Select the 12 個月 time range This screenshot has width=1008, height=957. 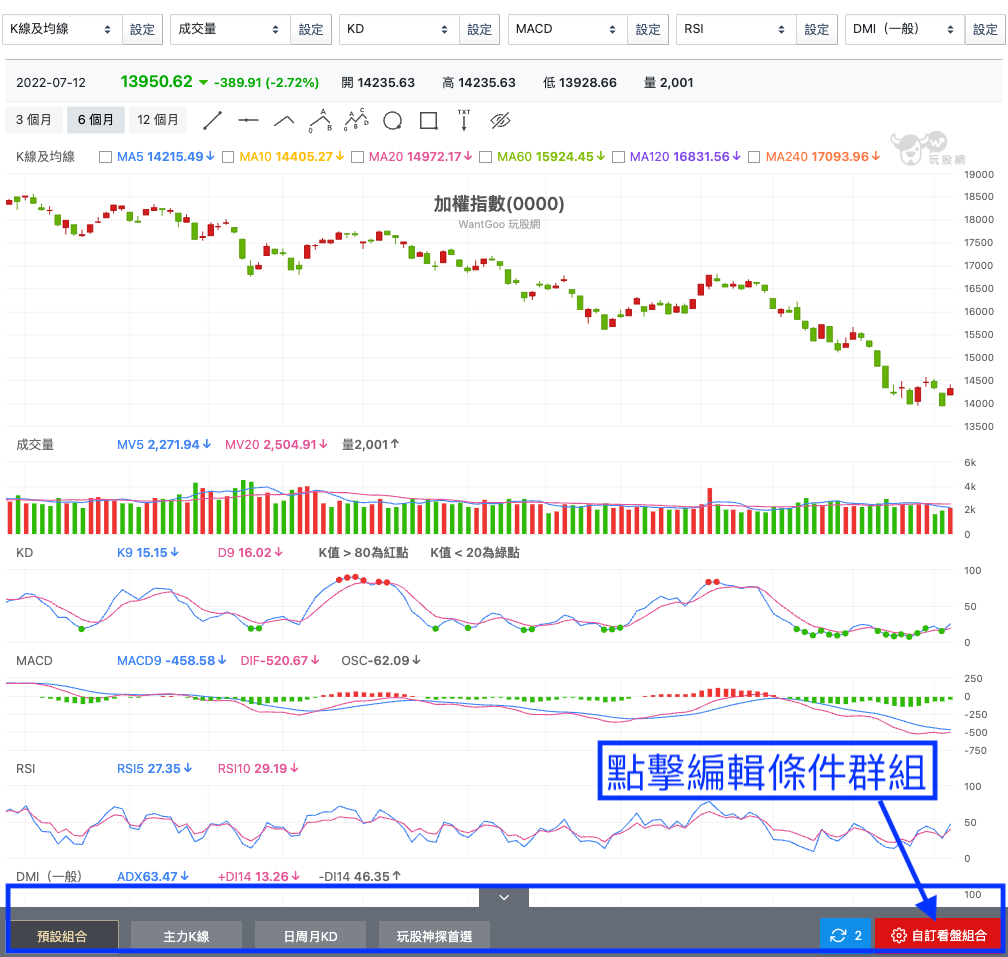pos(158,120)
